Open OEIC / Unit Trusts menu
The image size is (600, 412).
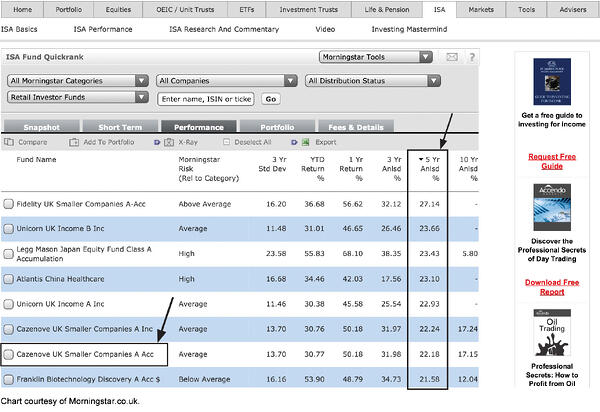(x=185, y=10)
